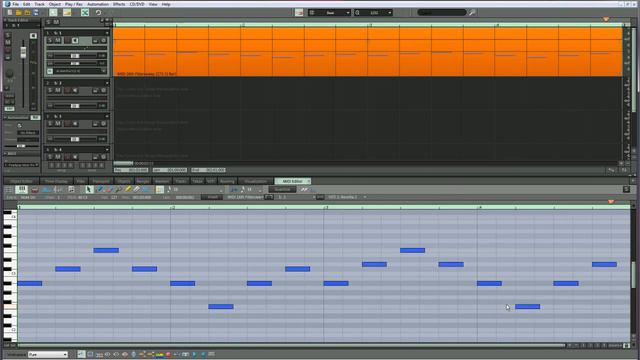Toggle the speaker monitor button on track 1
The image size is (640, 360).
point(75,40)
